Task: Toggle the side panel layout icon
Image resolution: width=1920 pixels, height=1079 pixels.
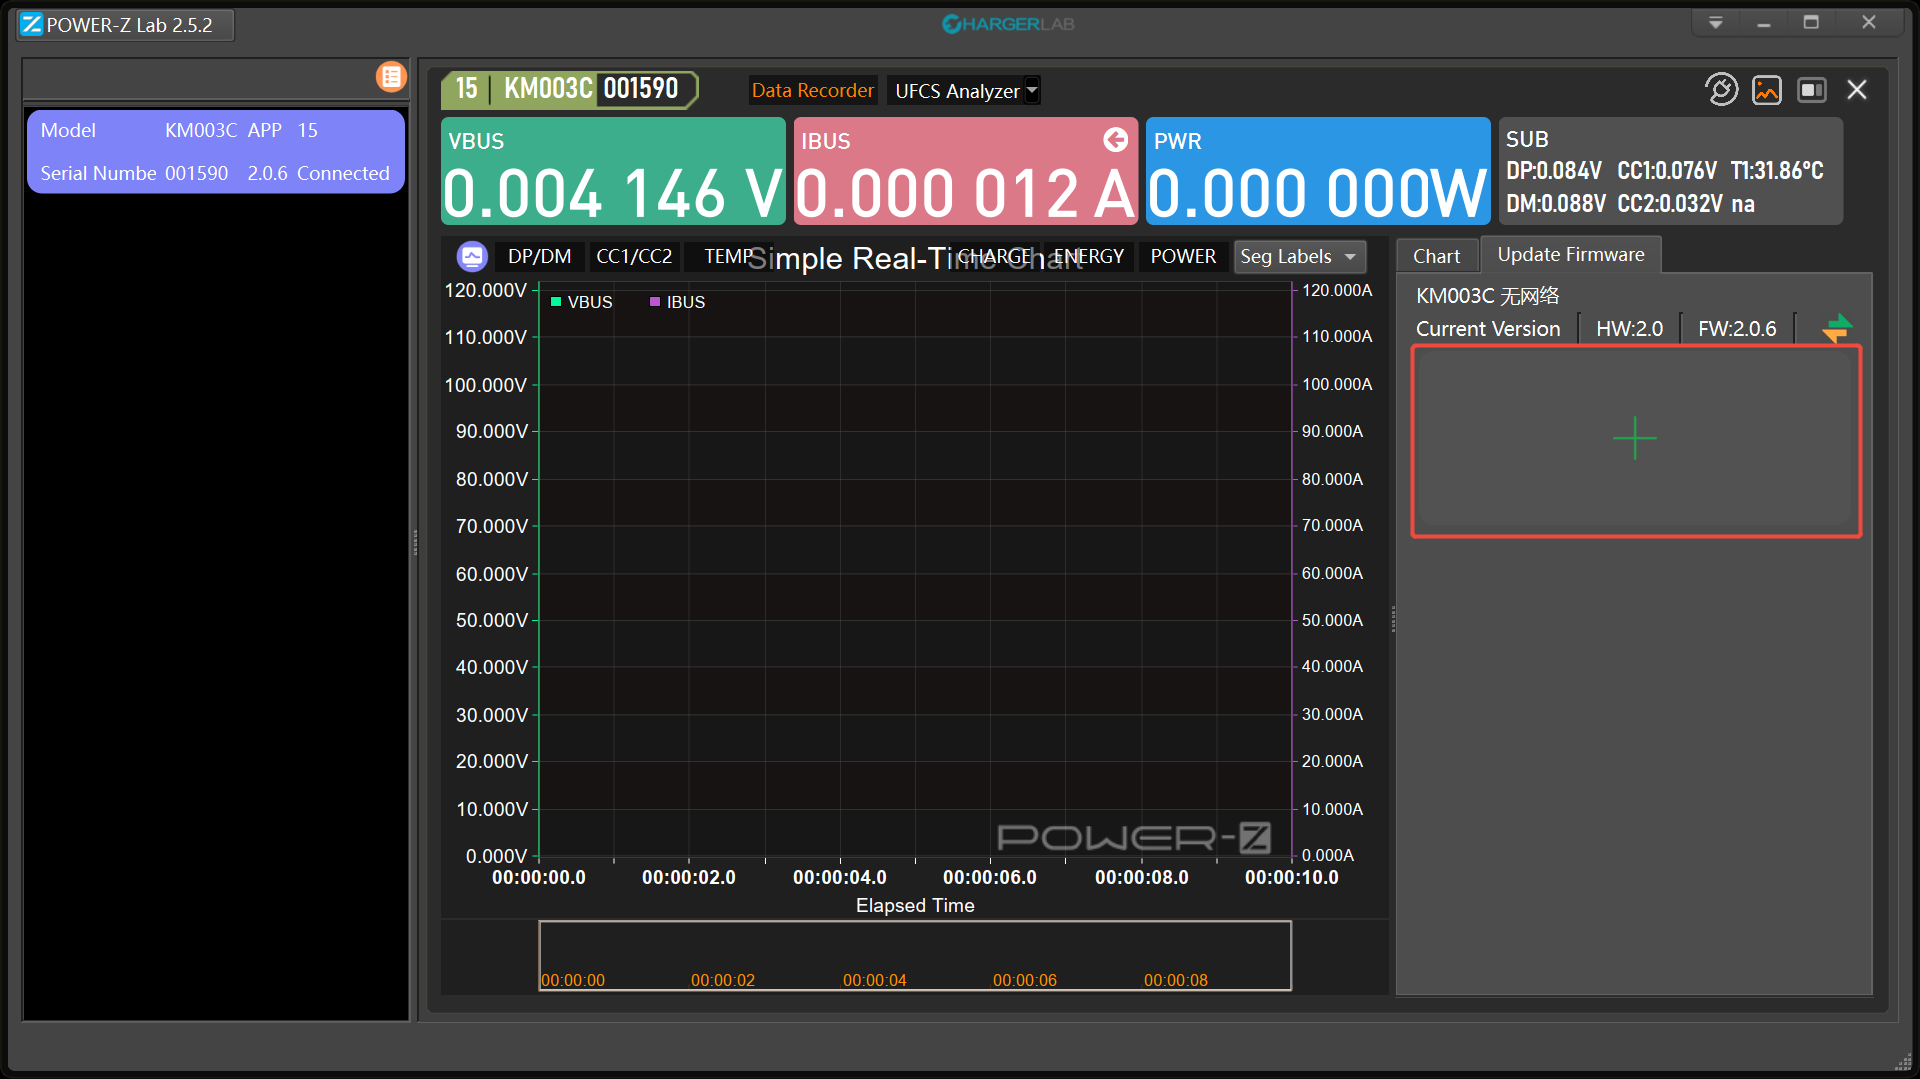Action: tap(1812, 90)
